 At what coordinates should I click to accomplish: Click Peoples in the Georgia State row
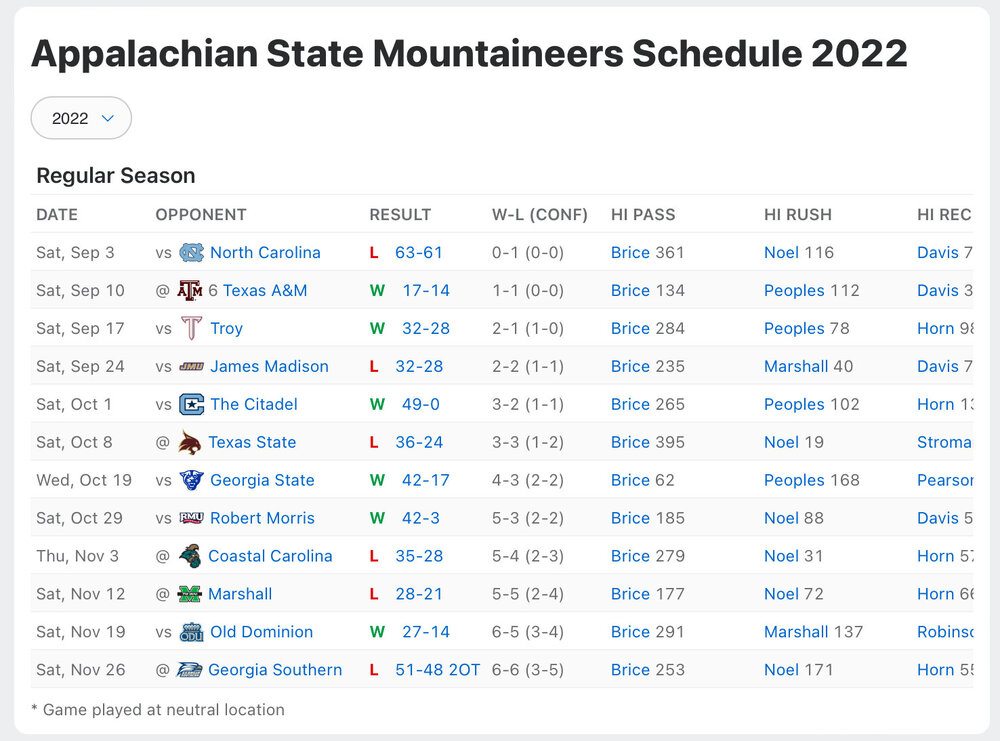point(794,481)
